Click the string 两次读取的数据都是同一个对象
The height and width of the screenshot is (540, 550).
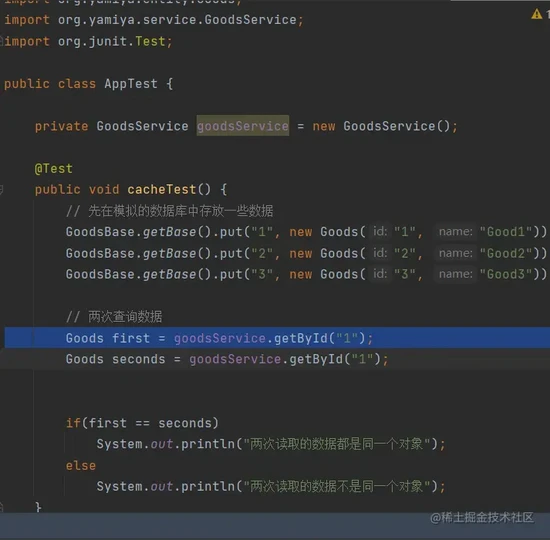(337, 444)
